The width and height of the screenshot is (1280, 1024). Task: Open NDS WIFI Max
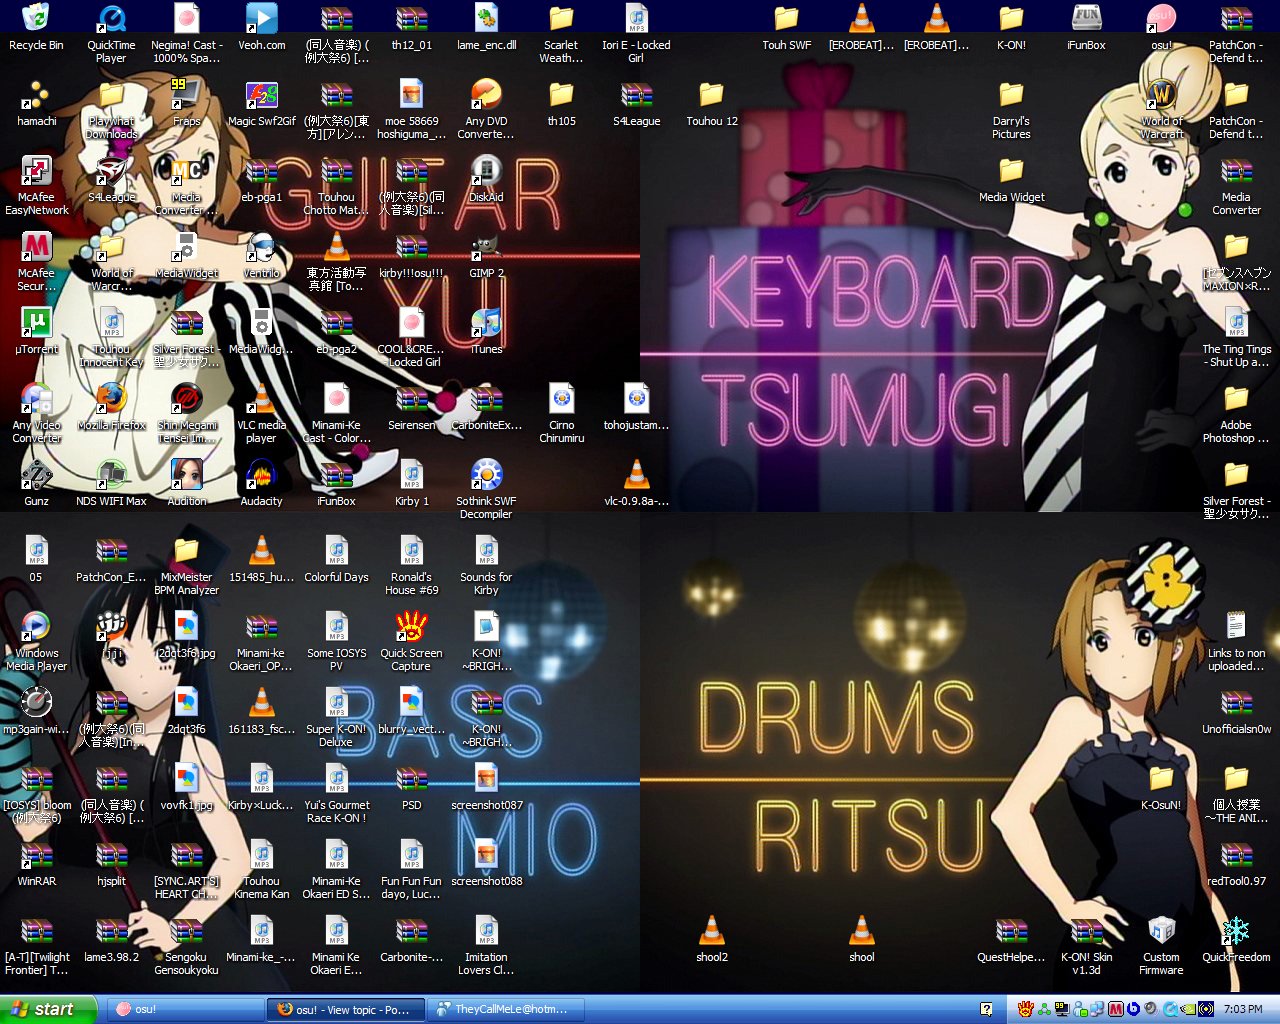[x=111, y=484]
